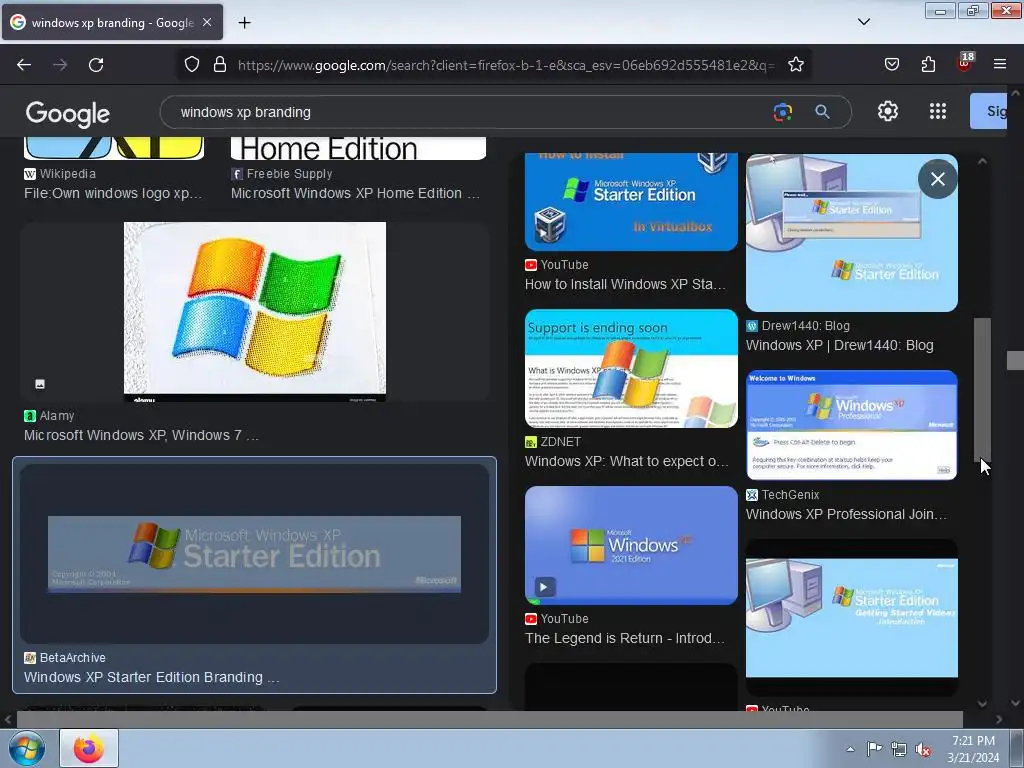Viewport: 1024px width, 768px height.
Task: Open the Google apps grid
Action: 938,112
